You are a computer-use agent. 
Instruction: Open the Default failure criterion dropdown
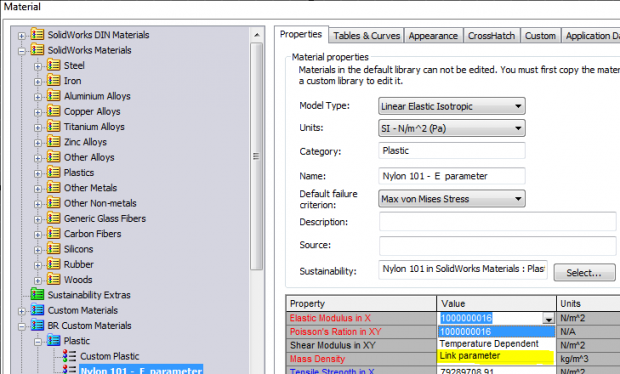(452, 198)
